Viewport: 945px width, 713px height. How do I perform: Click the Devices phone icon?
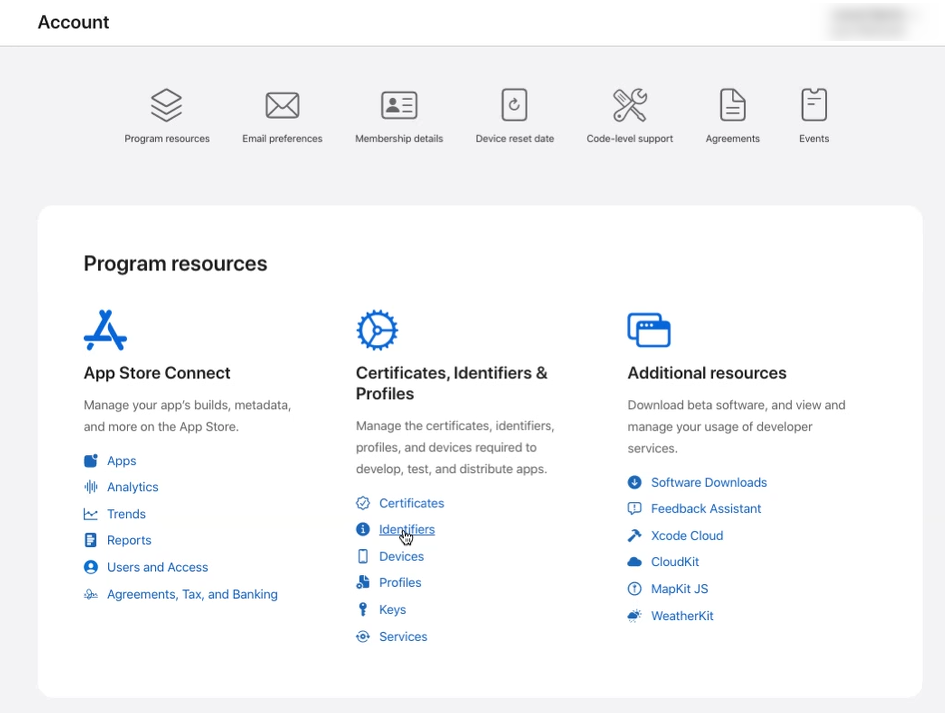[x=363, y=556]
